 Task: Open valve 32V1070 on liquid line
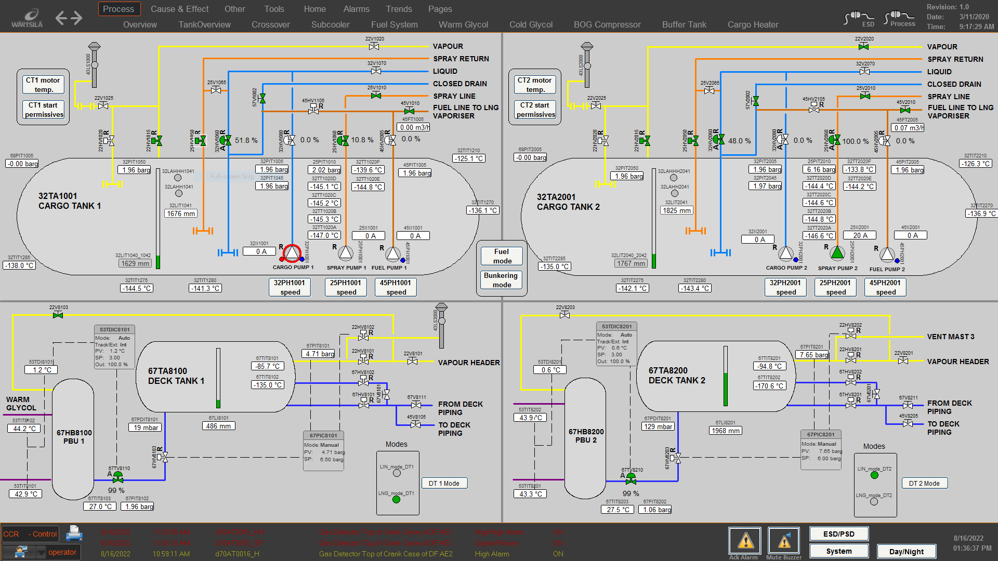(x=376, y=71)
